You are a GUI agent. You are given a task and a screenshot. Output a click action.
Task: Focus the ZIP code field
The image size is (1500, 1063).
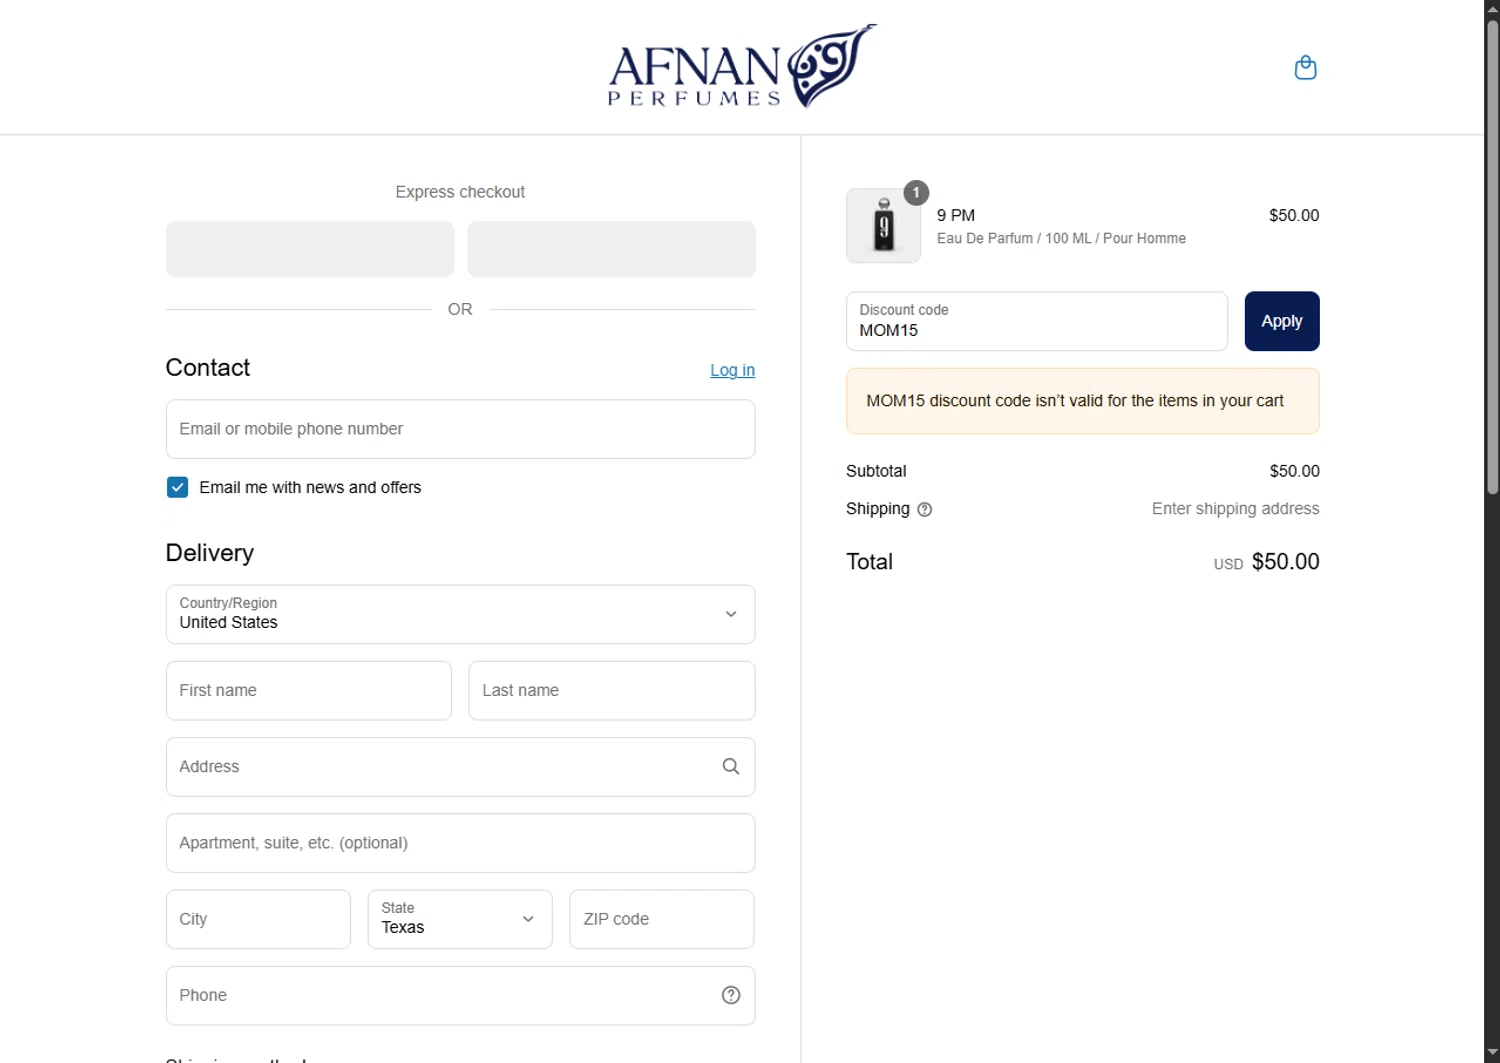[x=661, y=919]
